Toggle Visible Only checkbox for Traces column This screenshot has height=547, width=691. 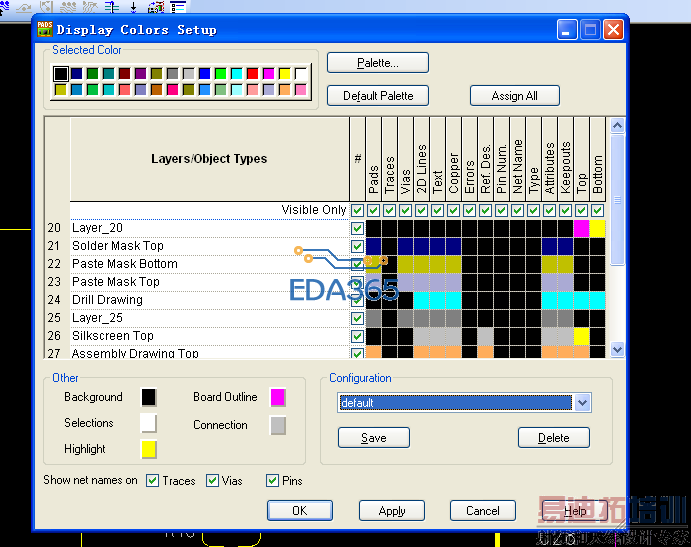[x=389, y=210]
